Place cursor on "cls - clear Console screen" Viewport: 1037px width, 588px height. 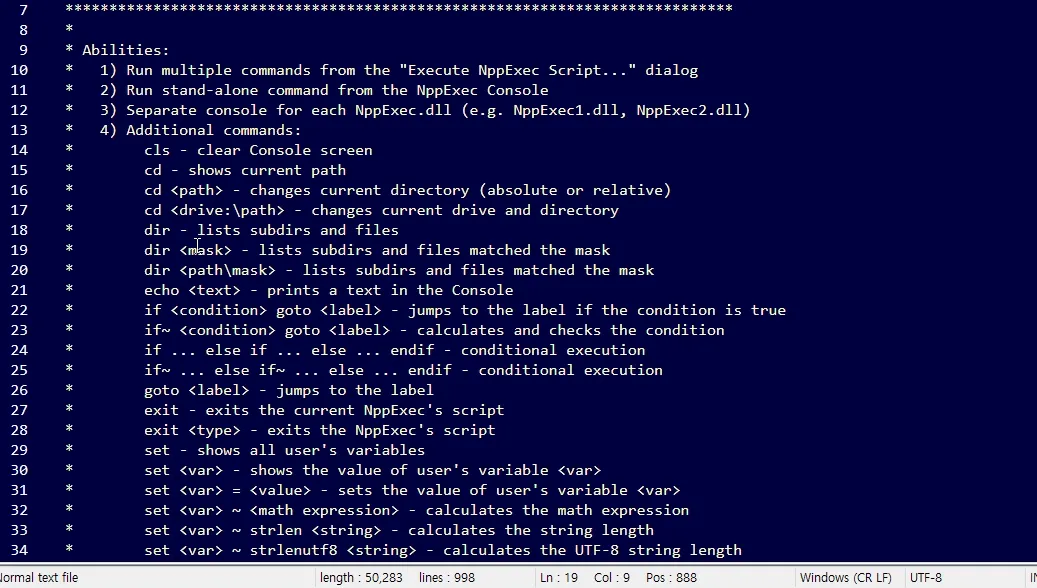click(x=258, y=150)
